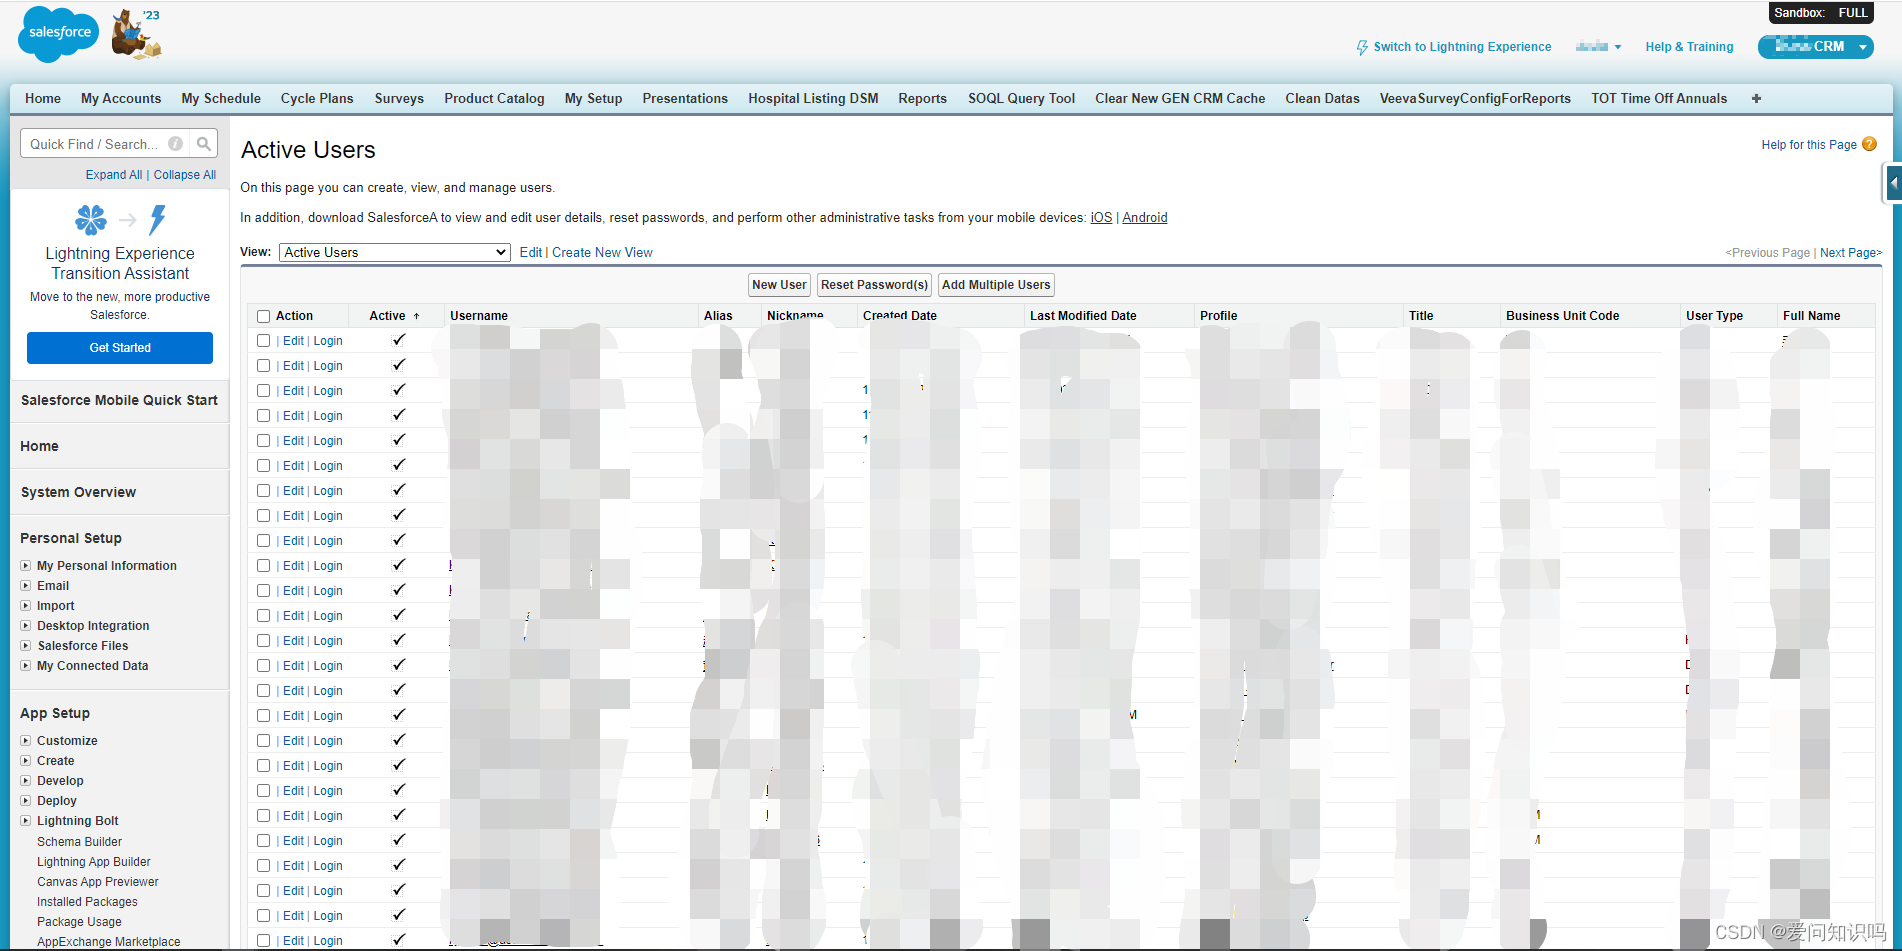Check the eighth user row checkbox
This screenshot has width=1902, height=951.
point(264,516)
